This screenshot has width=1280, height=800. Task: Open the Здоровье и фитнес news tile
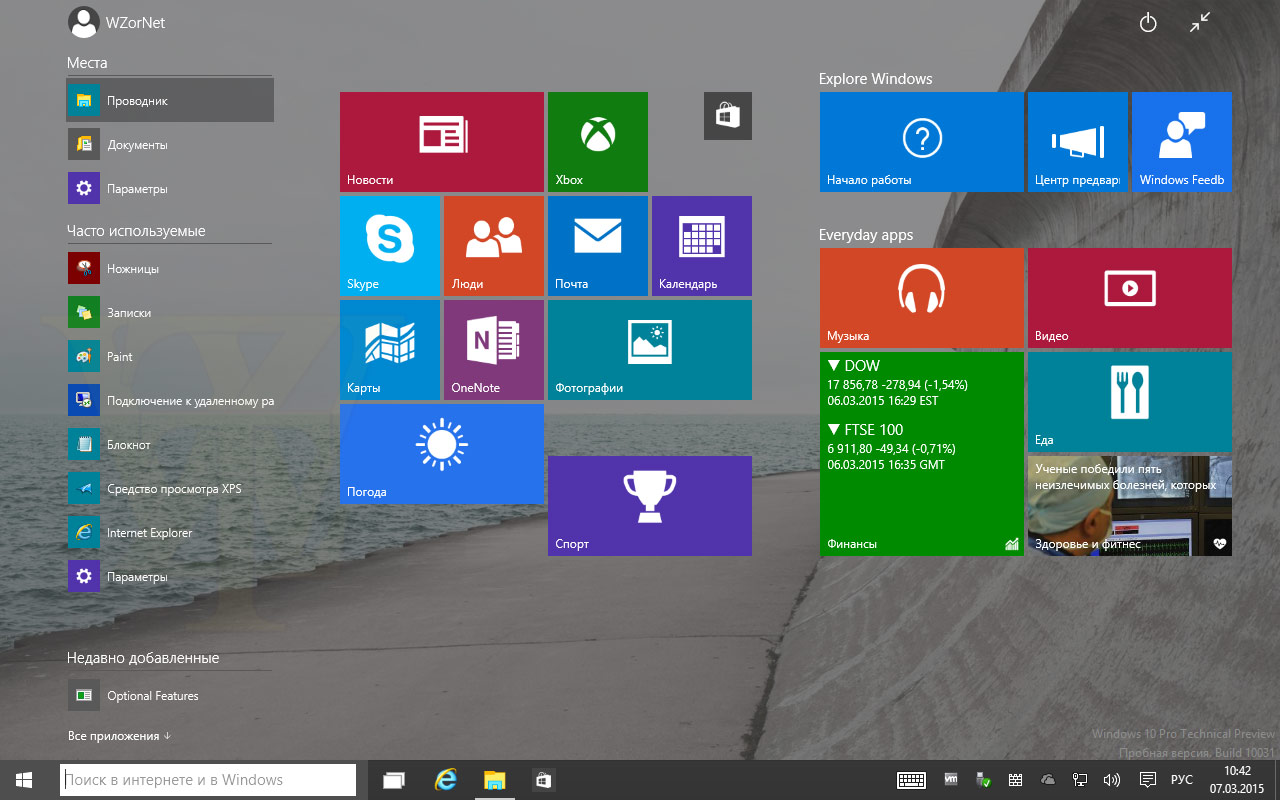click(1129, 505)
